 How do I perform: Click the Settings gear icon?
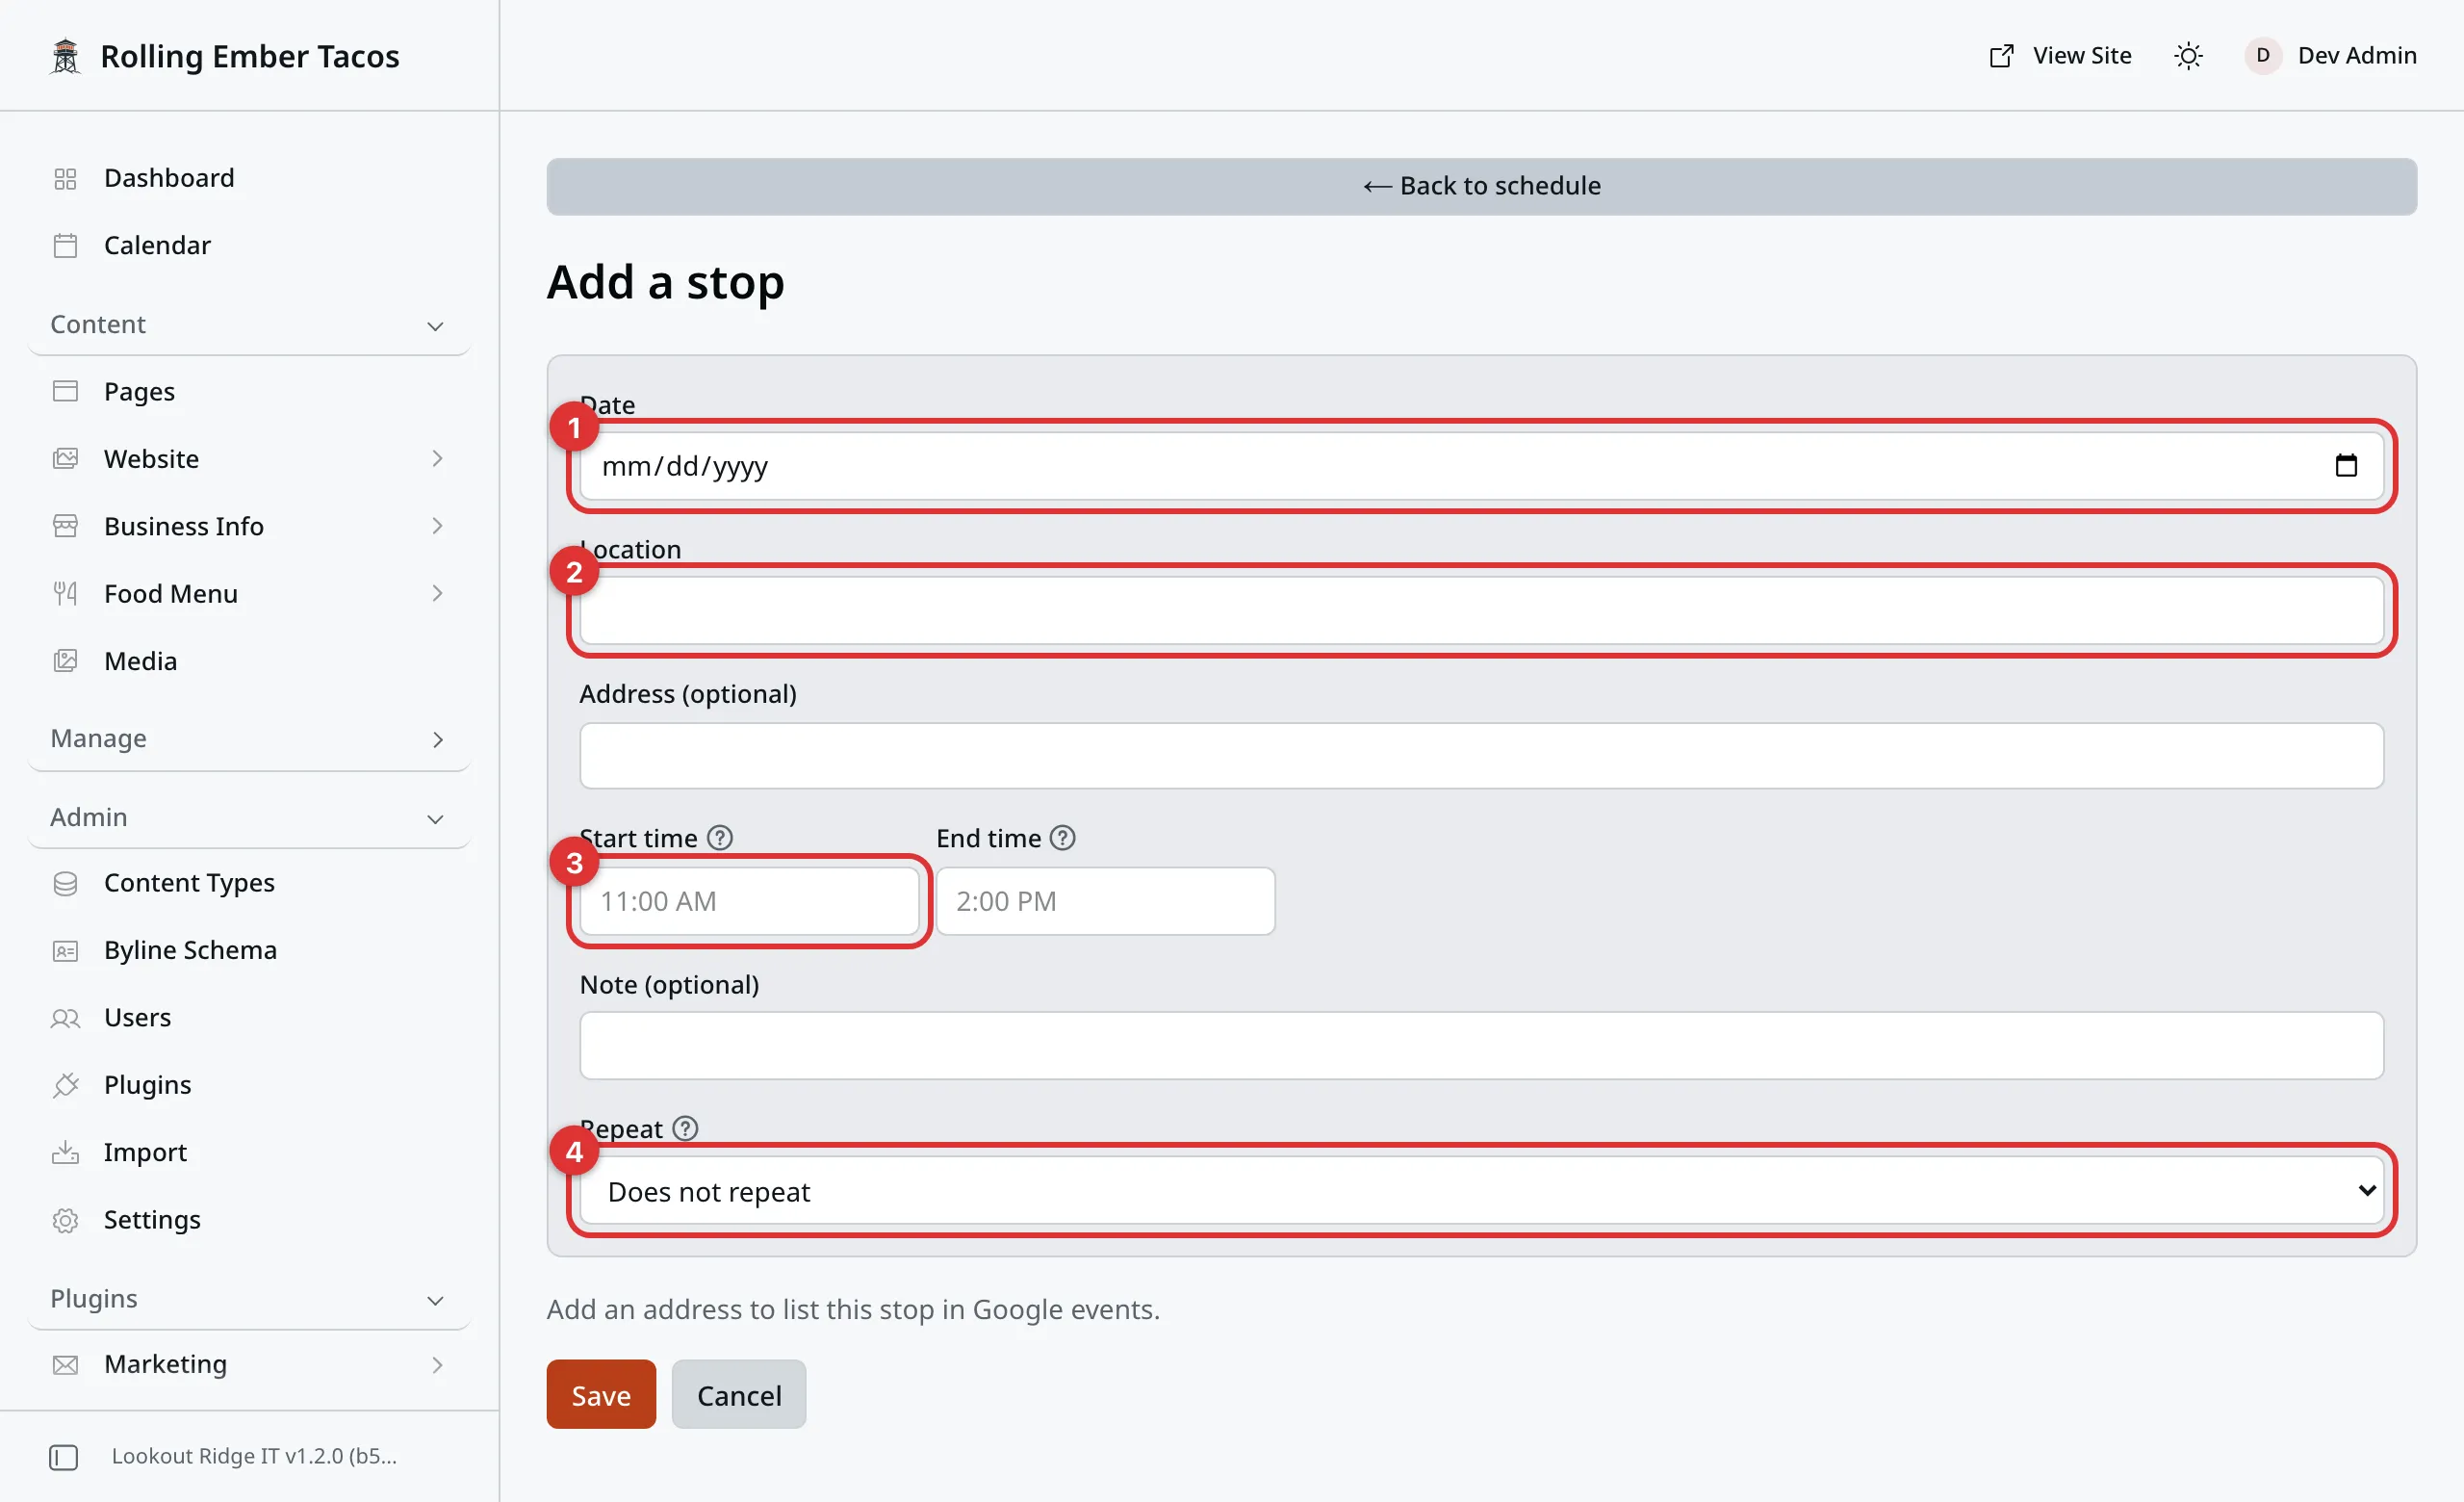tap(65, 1220)
